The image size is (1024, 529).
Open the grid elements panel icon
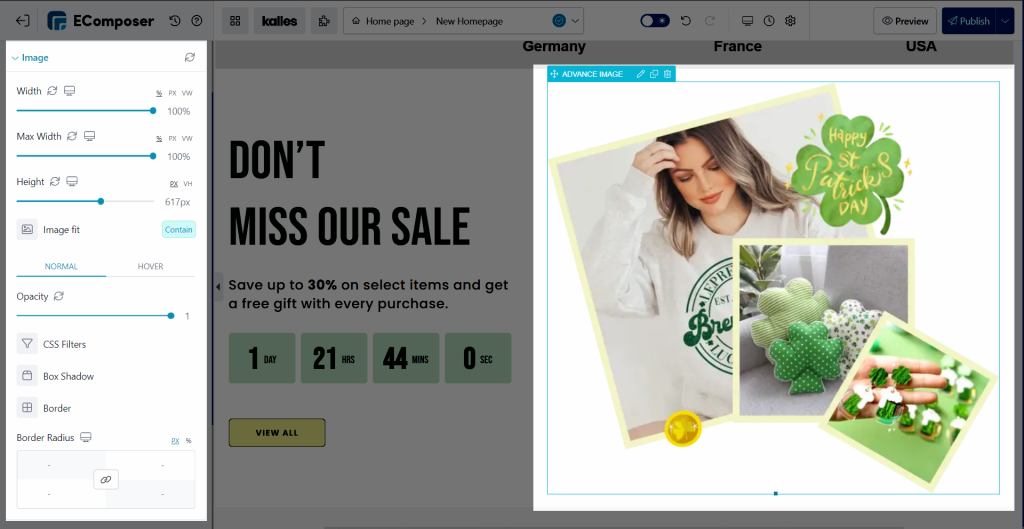[235, 21]
